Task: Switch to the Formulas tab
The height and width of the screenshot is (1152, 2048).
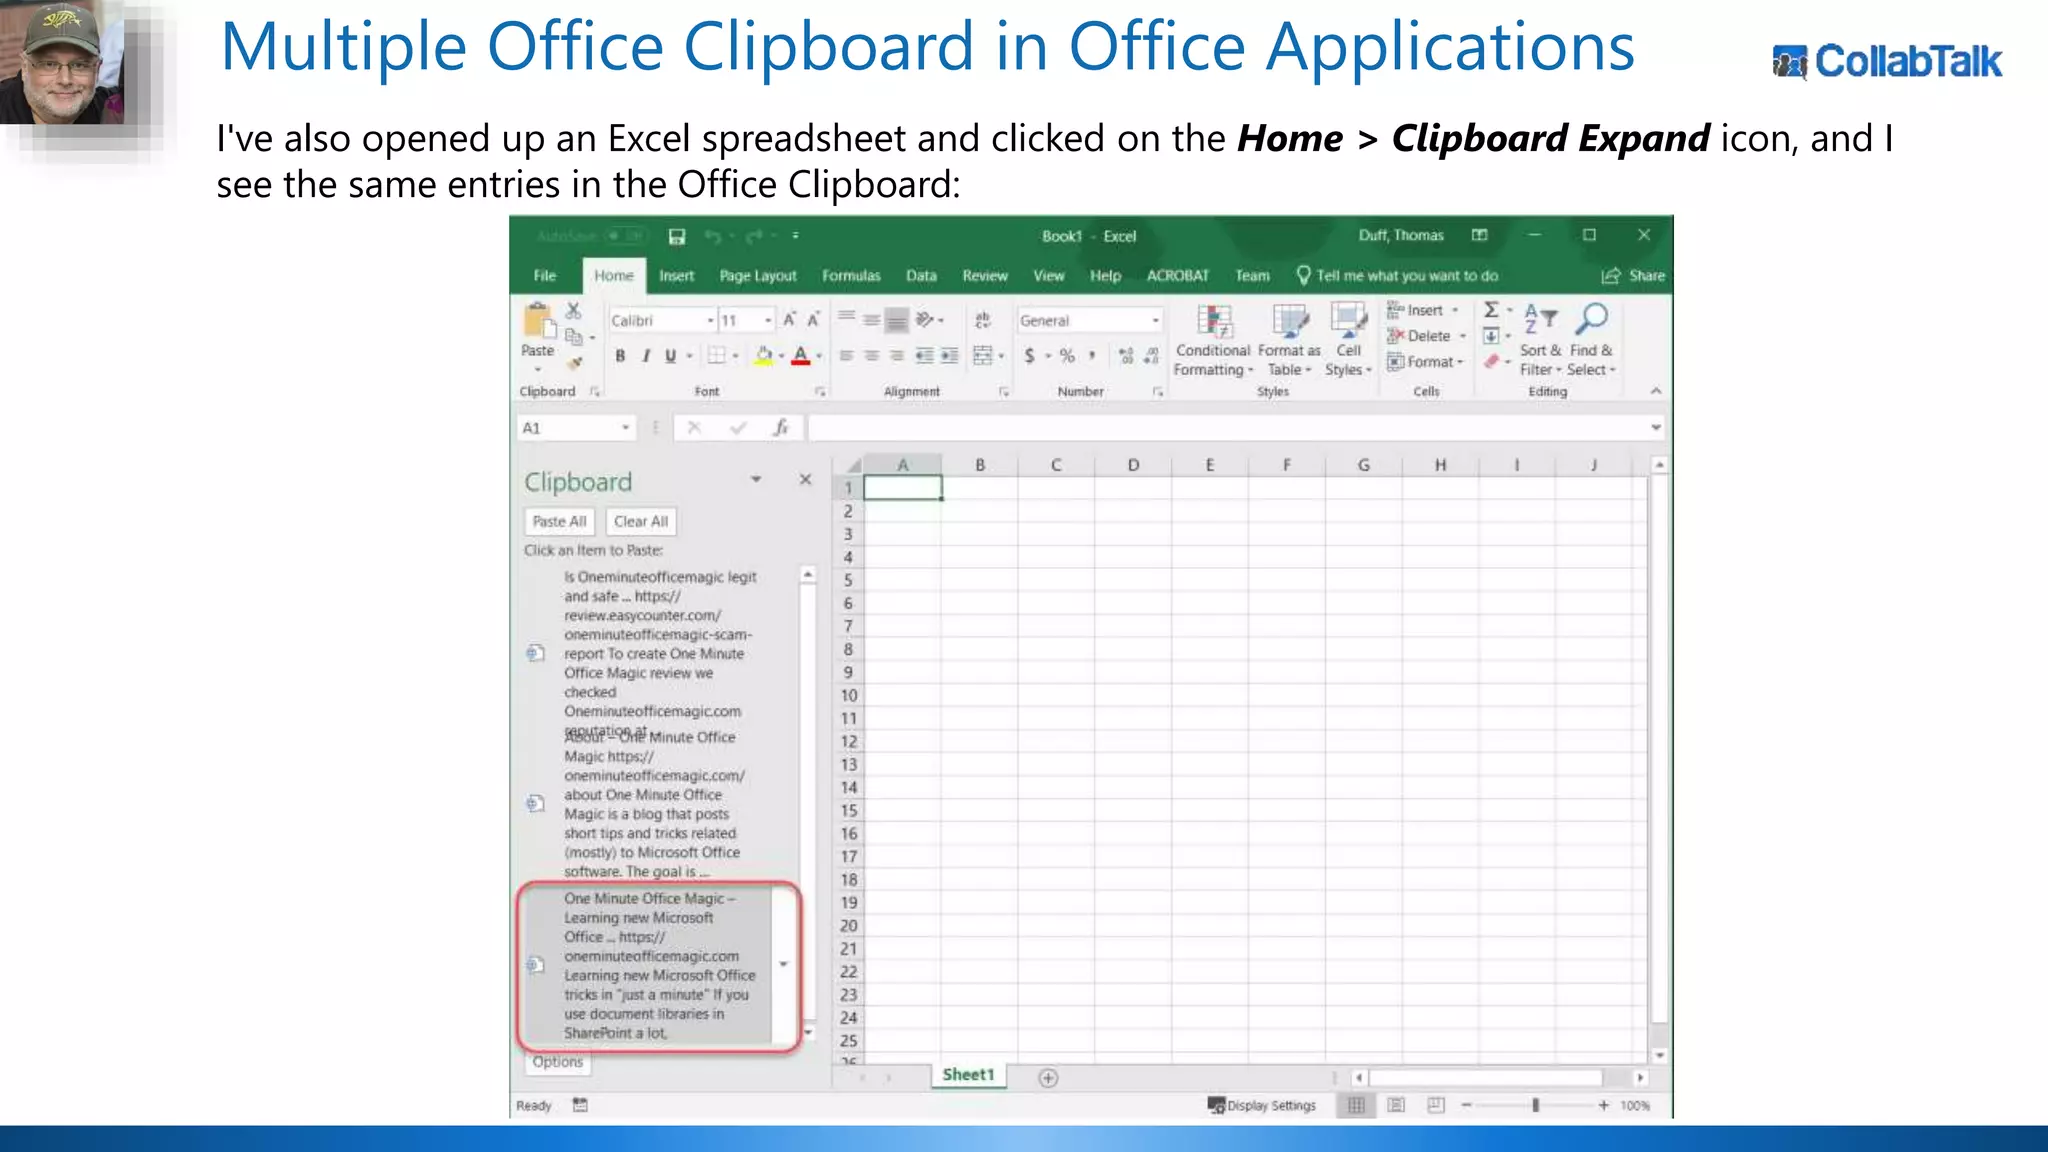Action: pyautogui.click(x=851, y=275)
